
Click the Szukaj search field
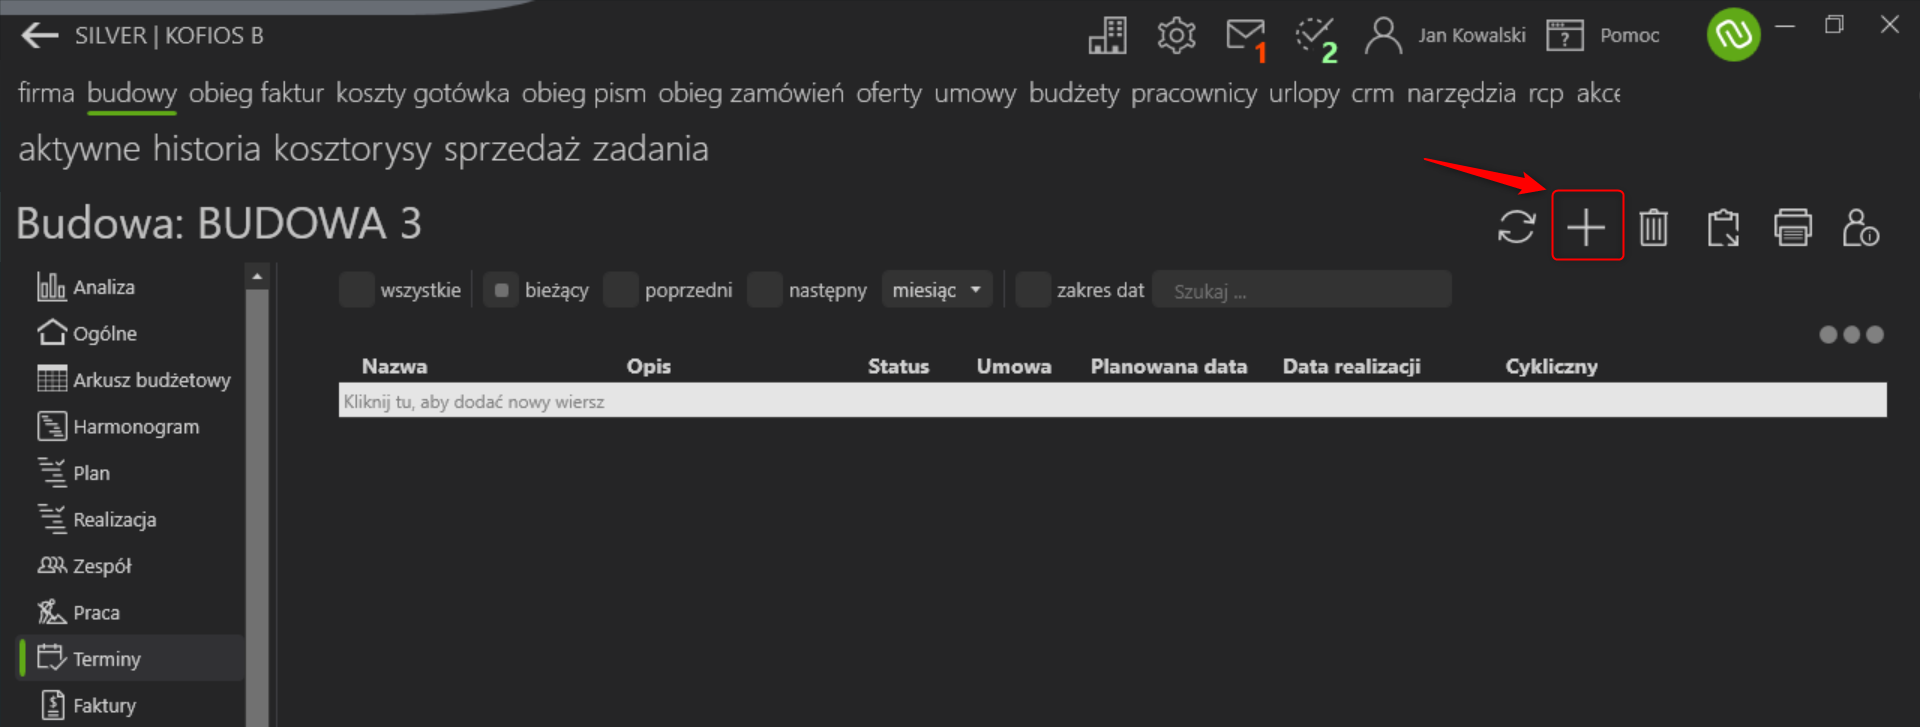(x=1301, y=290)
